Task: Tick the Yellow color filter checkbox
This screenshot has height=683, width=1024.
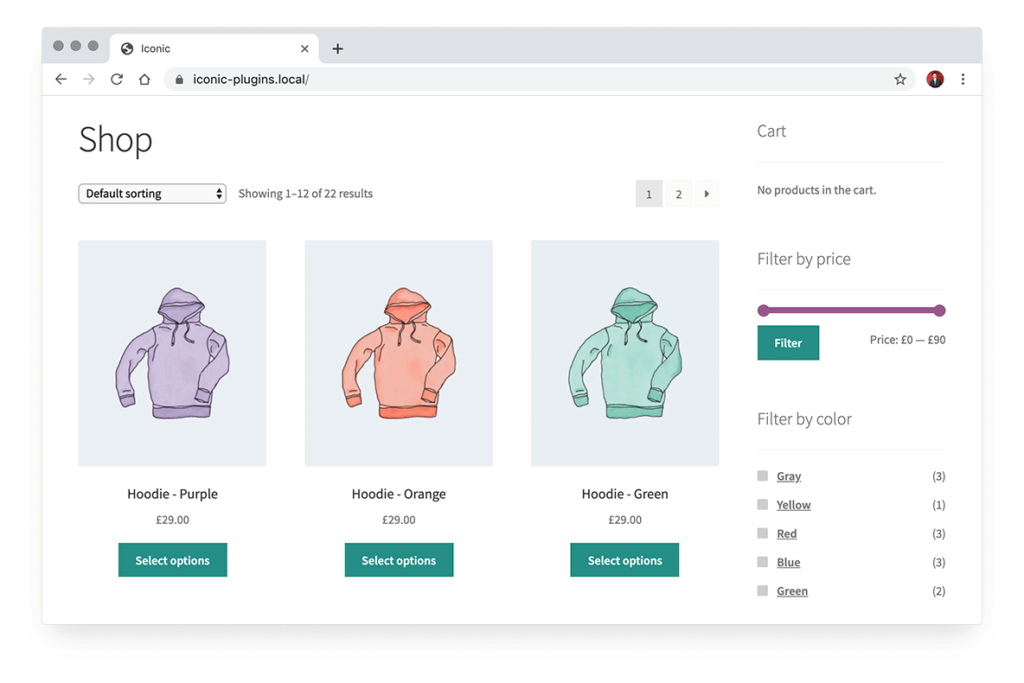Action: 763,505
